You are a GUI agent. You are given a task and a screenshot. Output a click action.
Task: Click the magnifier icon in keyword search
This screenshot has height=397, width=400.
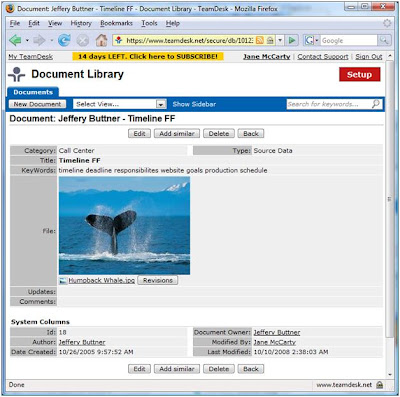(x=376, y=104)
